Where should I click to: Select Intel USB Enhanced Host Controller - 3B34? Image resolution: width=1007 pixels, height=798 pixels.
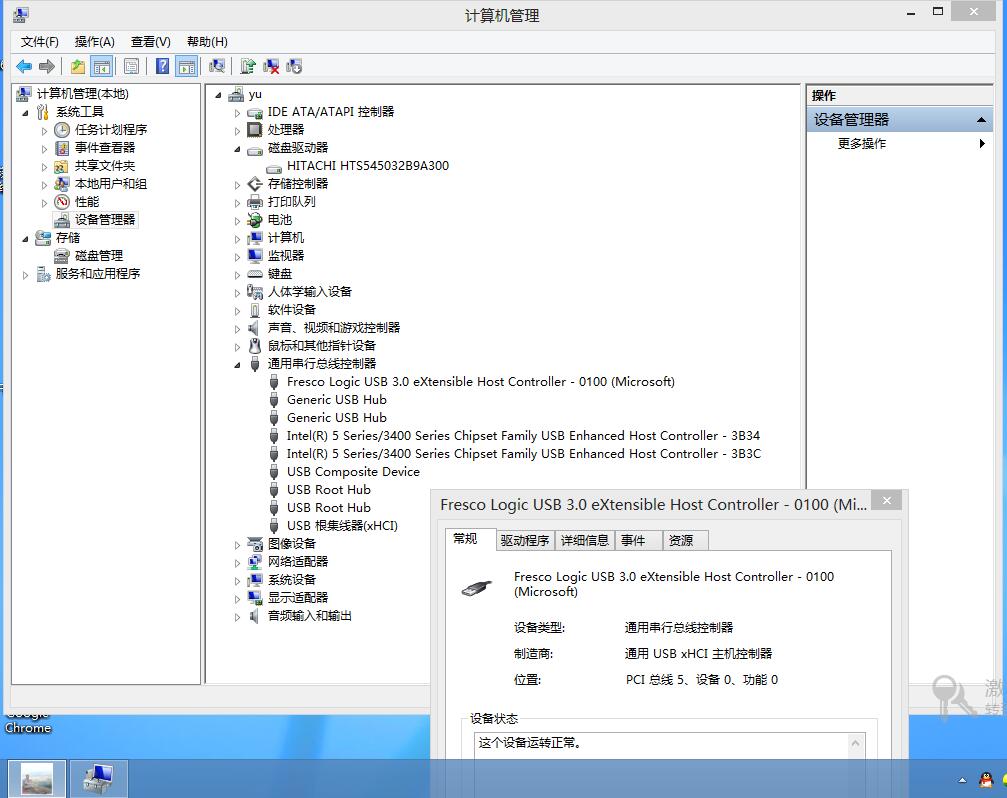coord(523,435)
